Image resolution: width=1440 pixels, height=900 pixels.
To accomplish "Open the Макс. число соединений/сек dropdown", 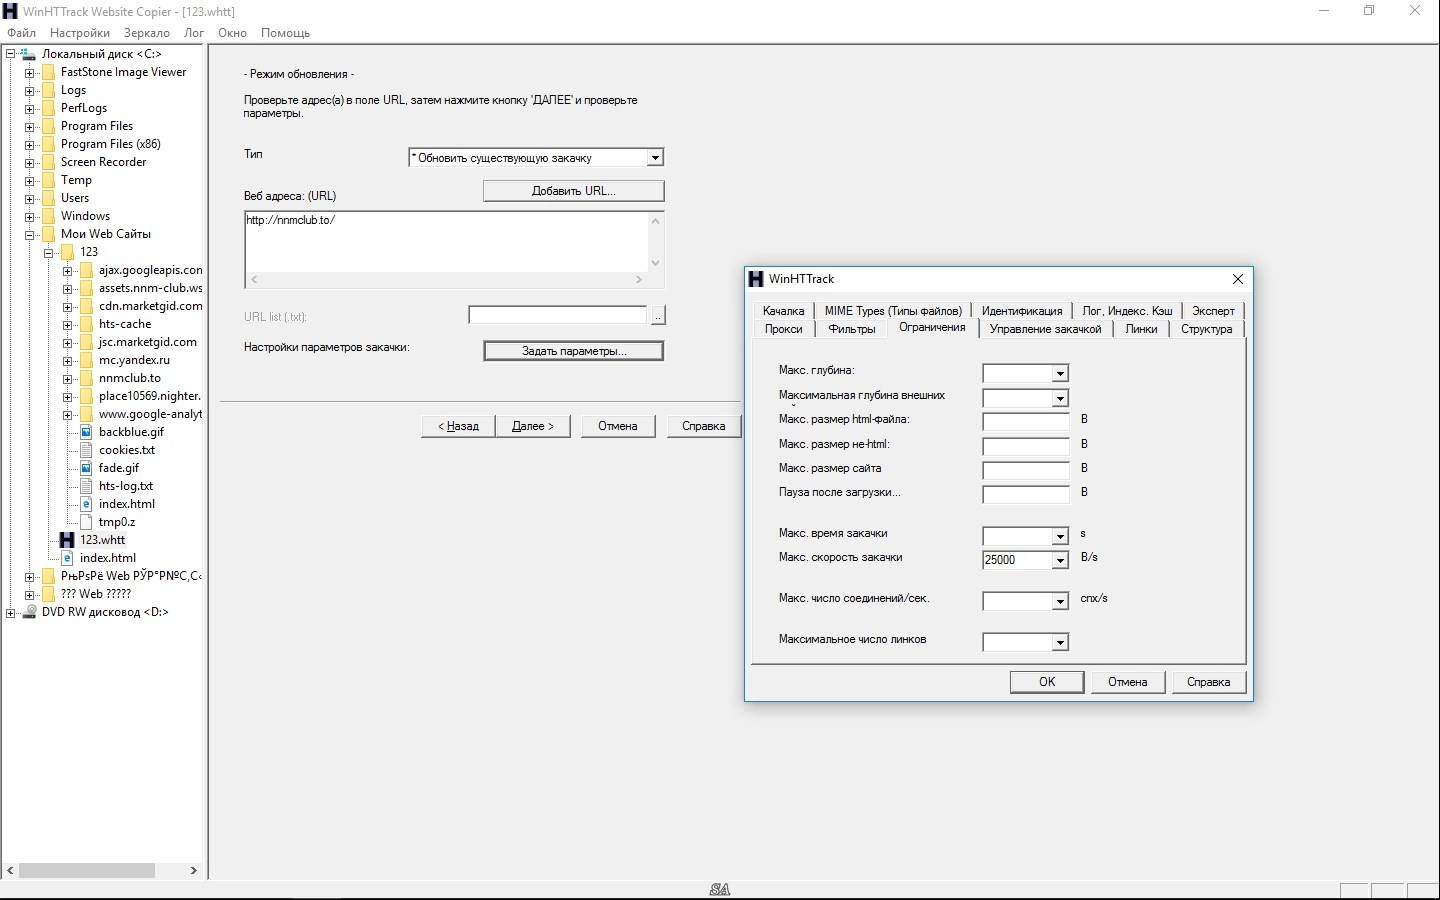I will click(x=1060, y=601).
